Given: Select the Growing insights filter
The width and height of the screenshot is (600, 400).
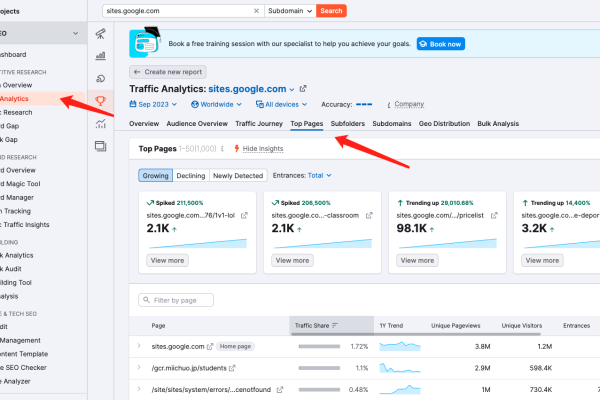Looking at the screenshot, I should click(155, 175).
